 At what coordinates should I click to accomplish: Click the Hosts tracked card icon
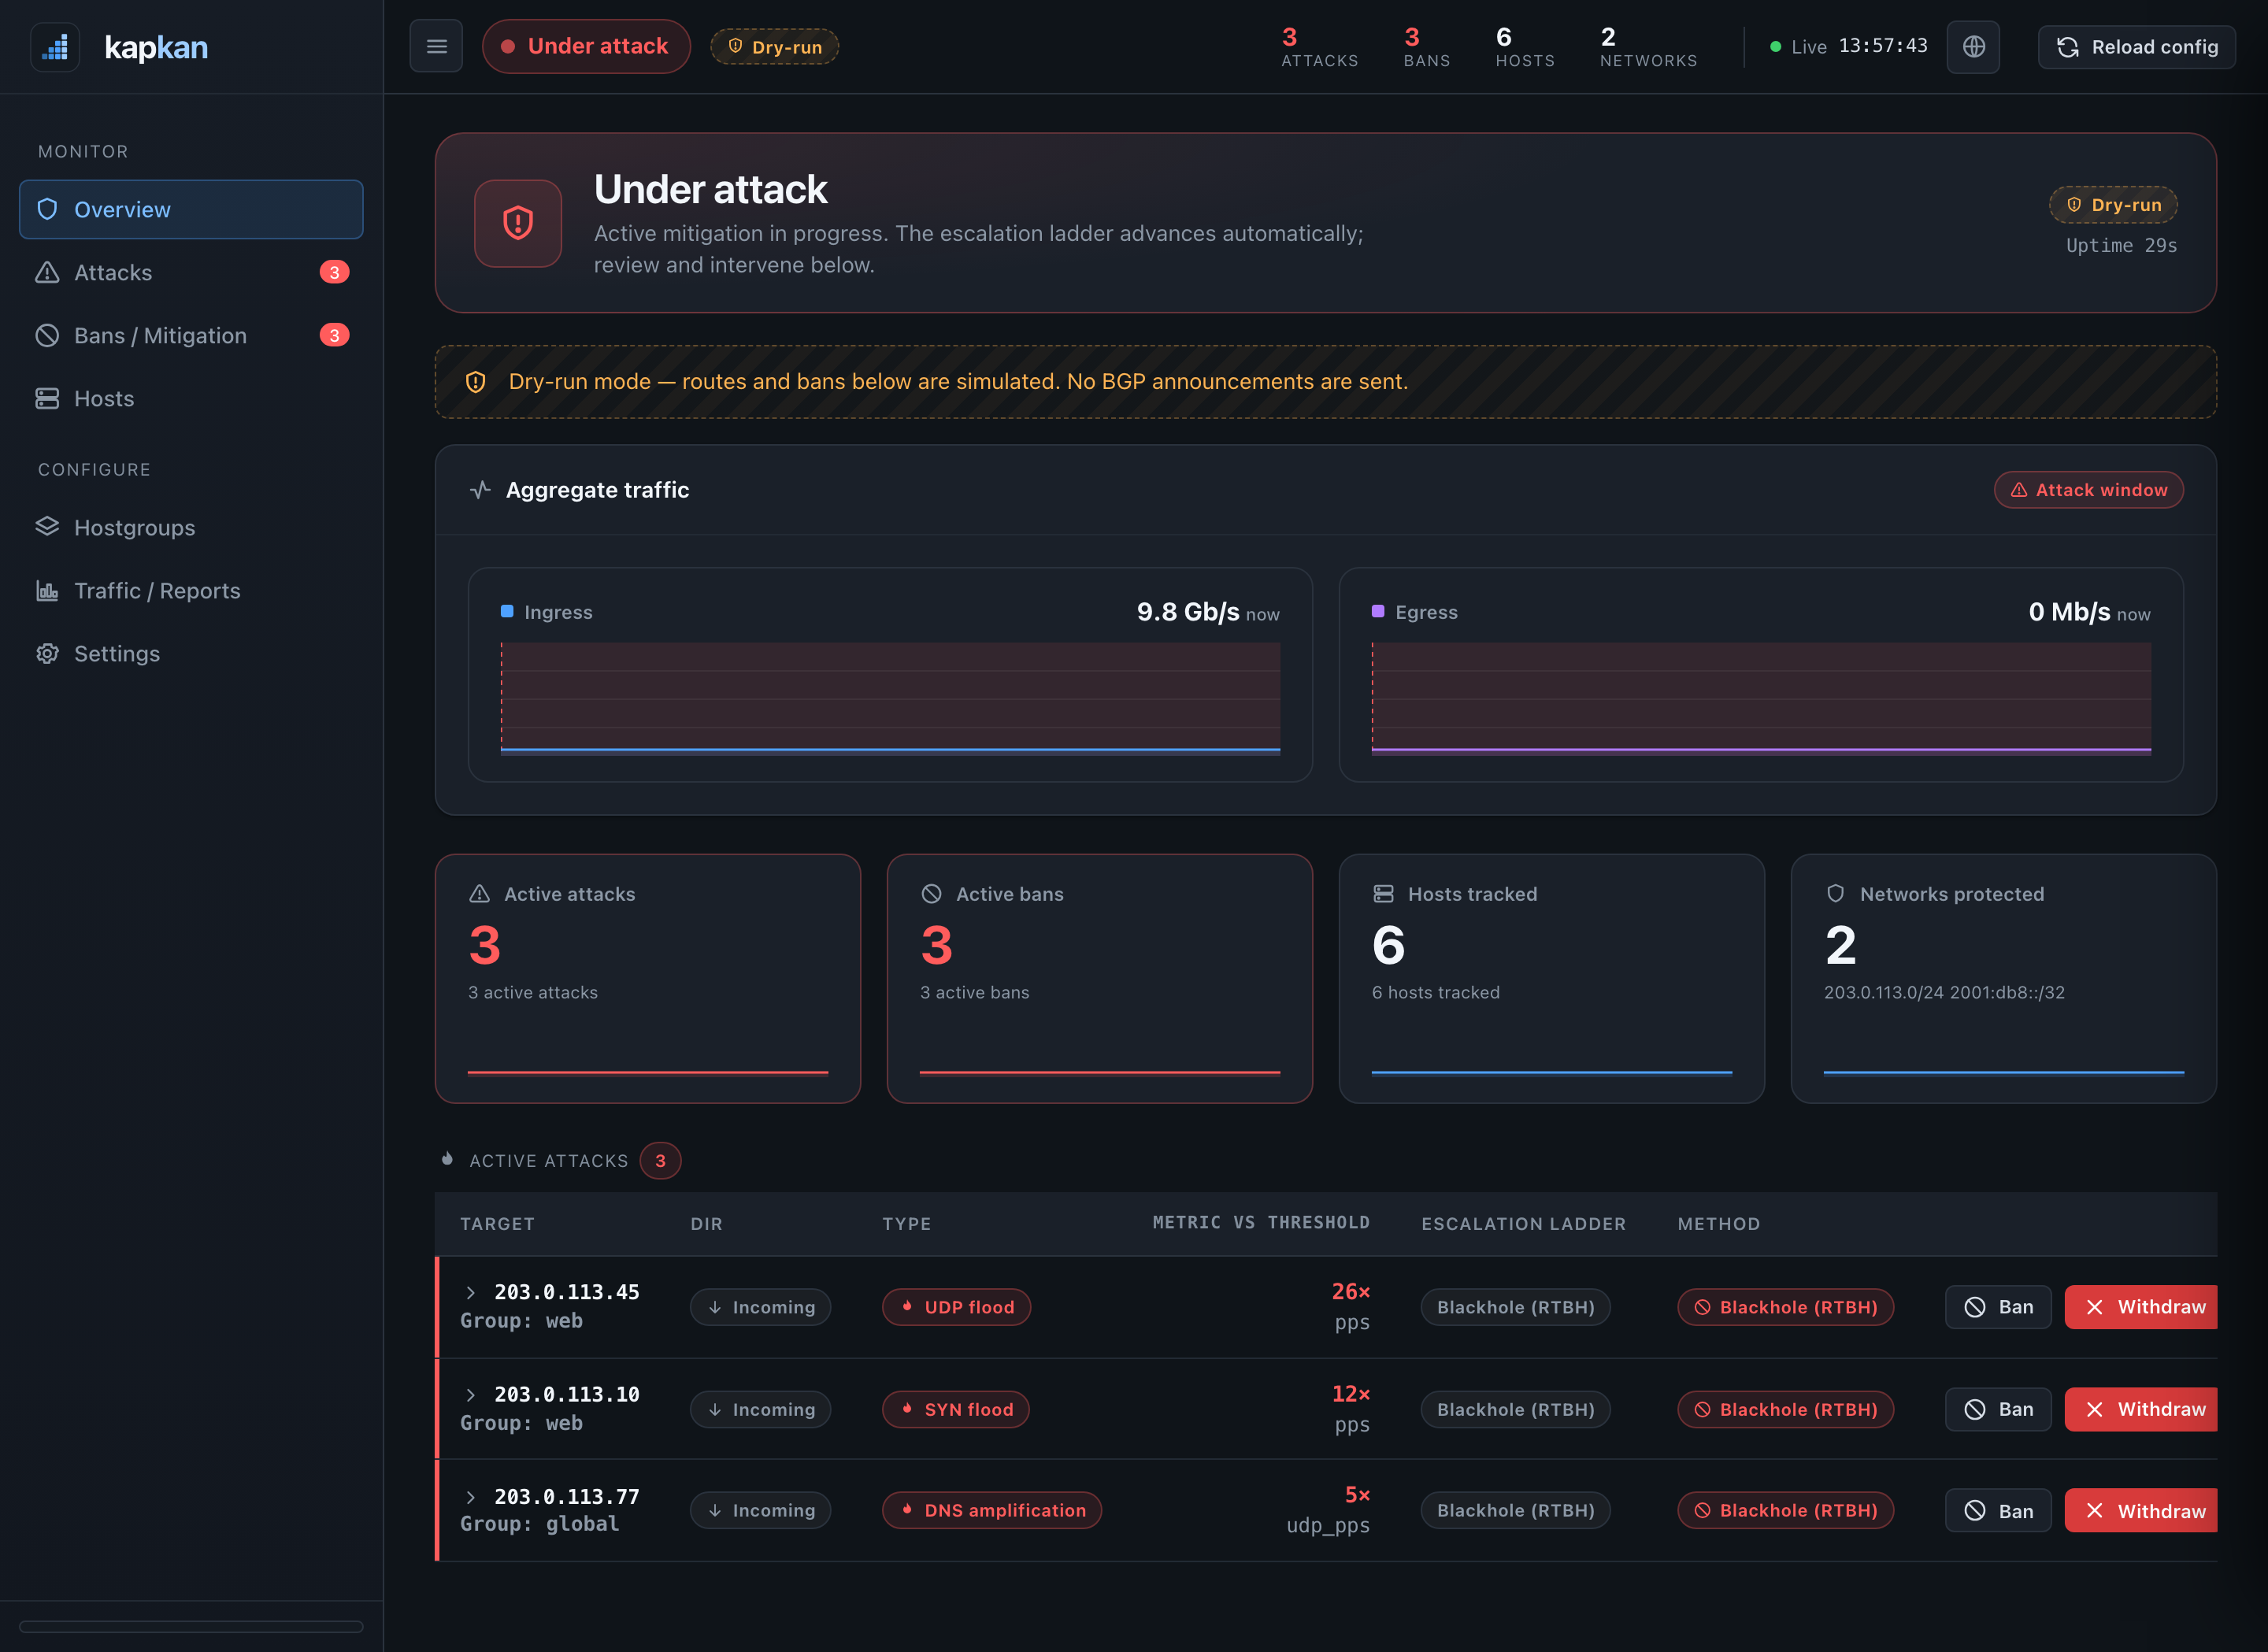tap(1383, 893)
